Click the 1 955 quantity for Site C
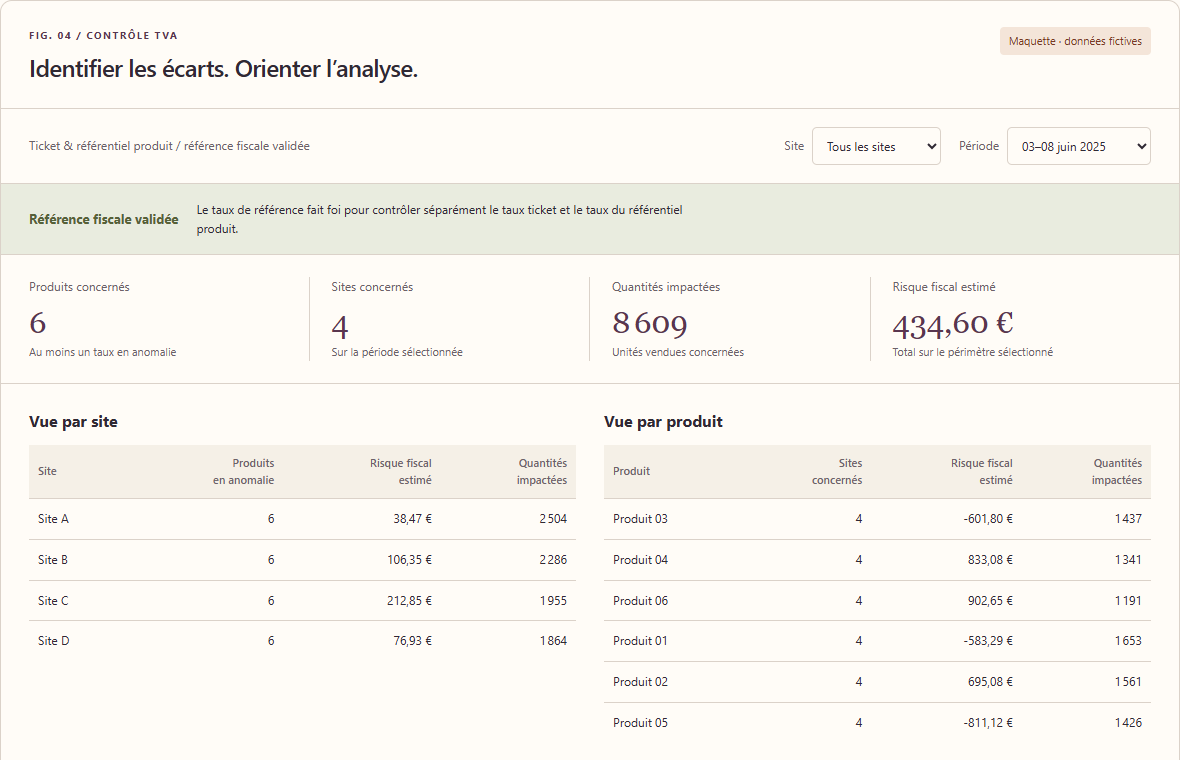The height and width of the screenshot is (760, 1180). 553,600
